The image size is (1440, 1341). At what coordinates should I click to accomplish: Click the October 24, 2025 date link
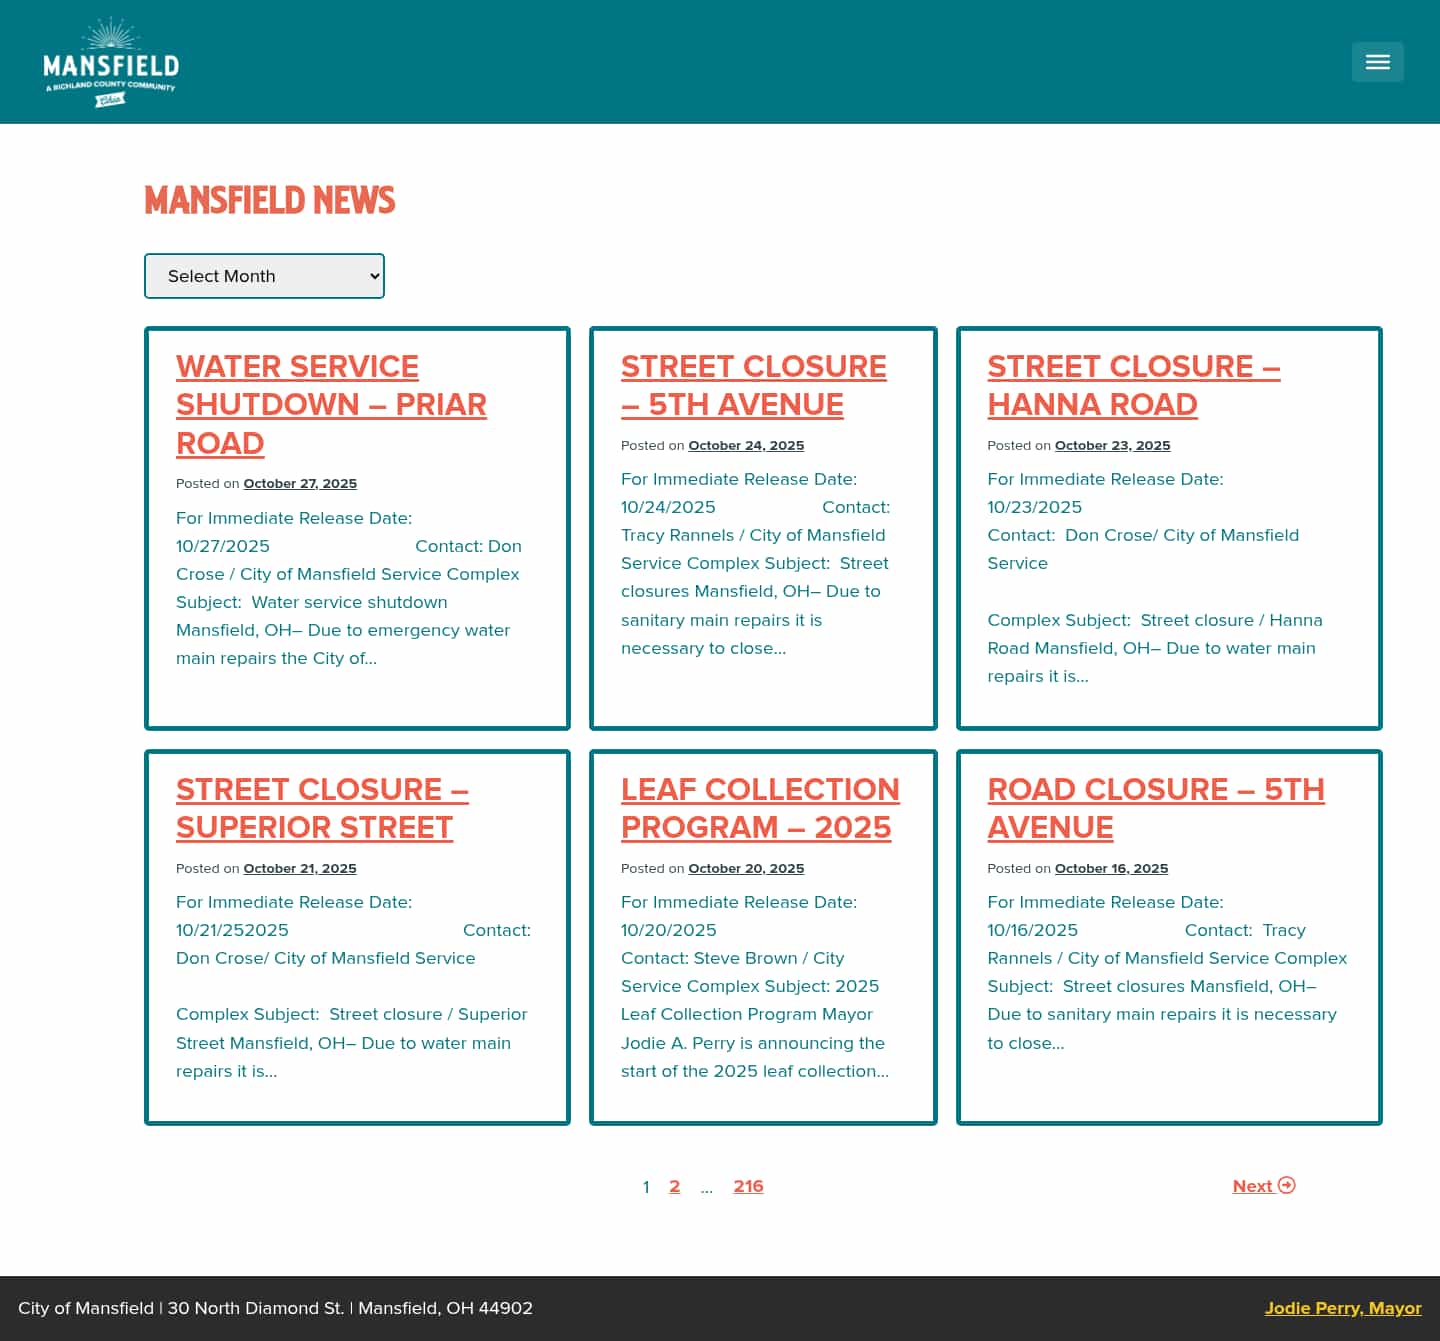point(746,445)
